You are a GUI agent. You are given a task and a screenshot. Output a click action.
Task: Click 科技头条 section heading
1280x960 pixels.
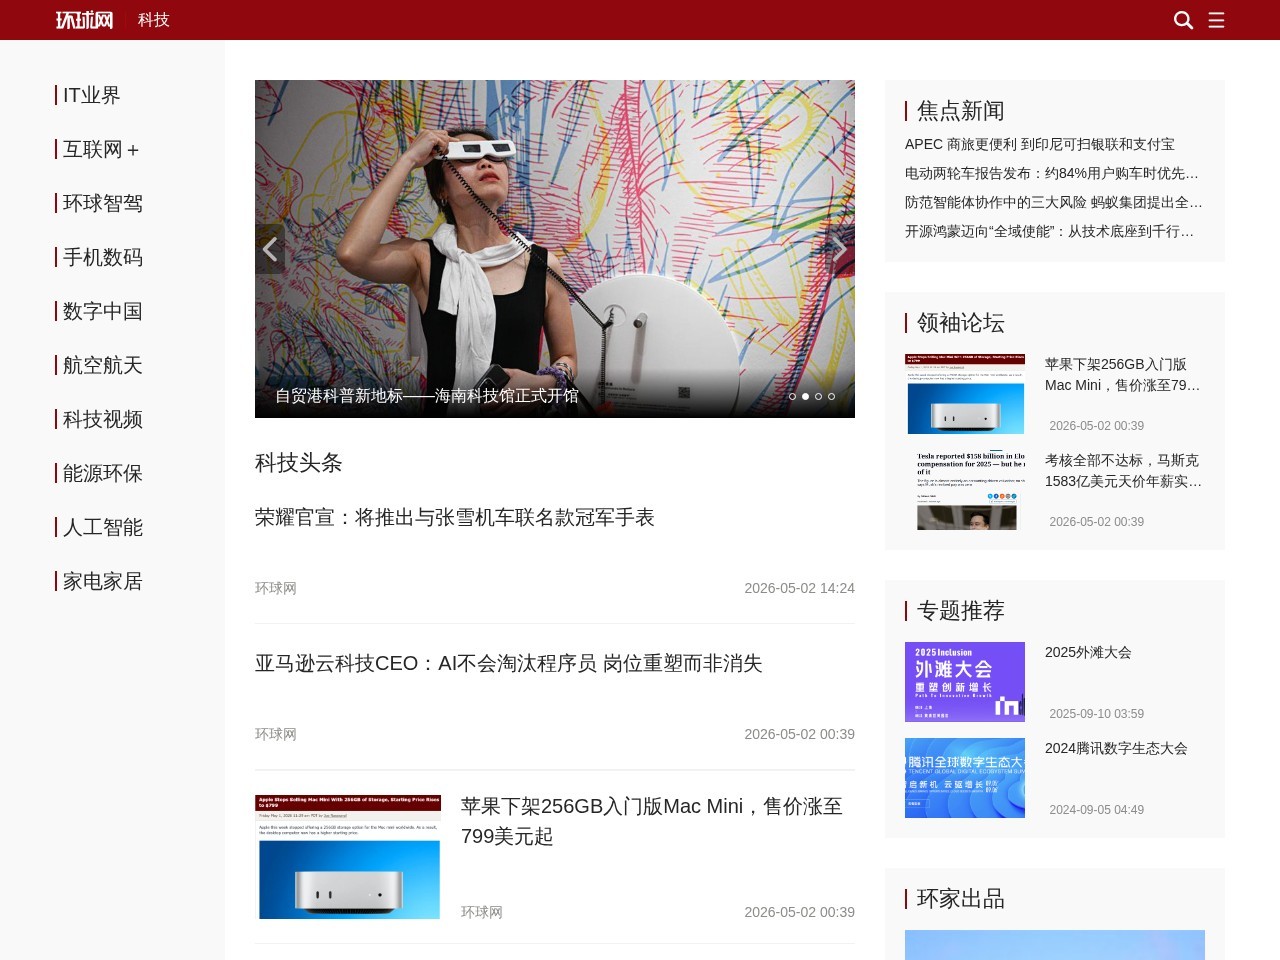(x=299, y=462)
